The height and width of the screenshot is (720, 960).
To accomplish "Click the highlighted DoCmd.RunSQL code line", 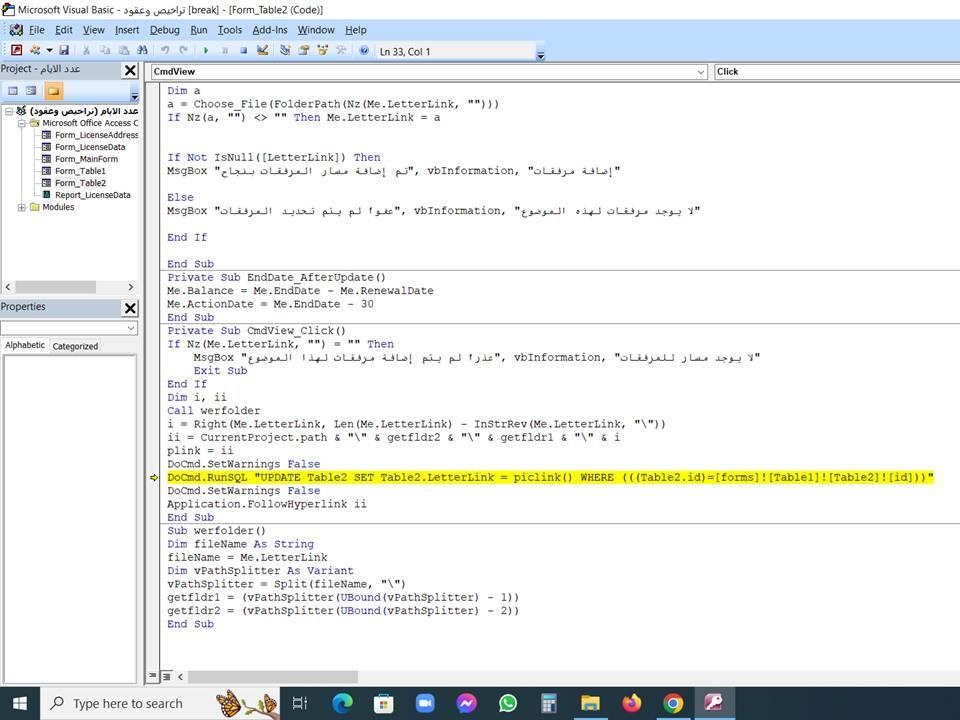I will tap(550, 477).
